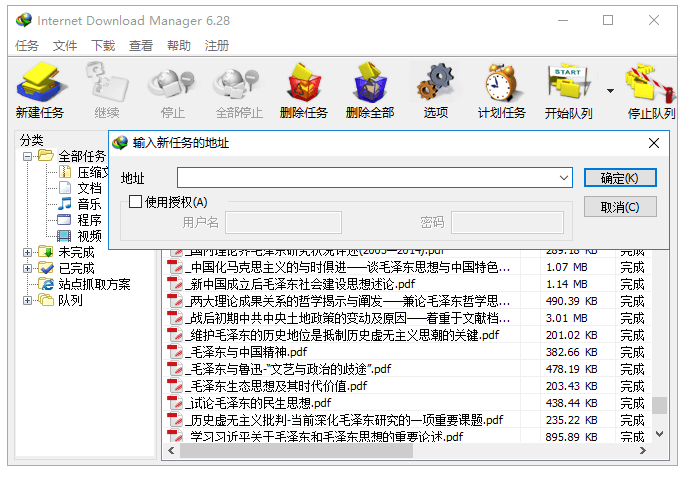The height and width of the screenshot is (478, 686).
Task: Open the 下载 menu
Action: (103, 45)
